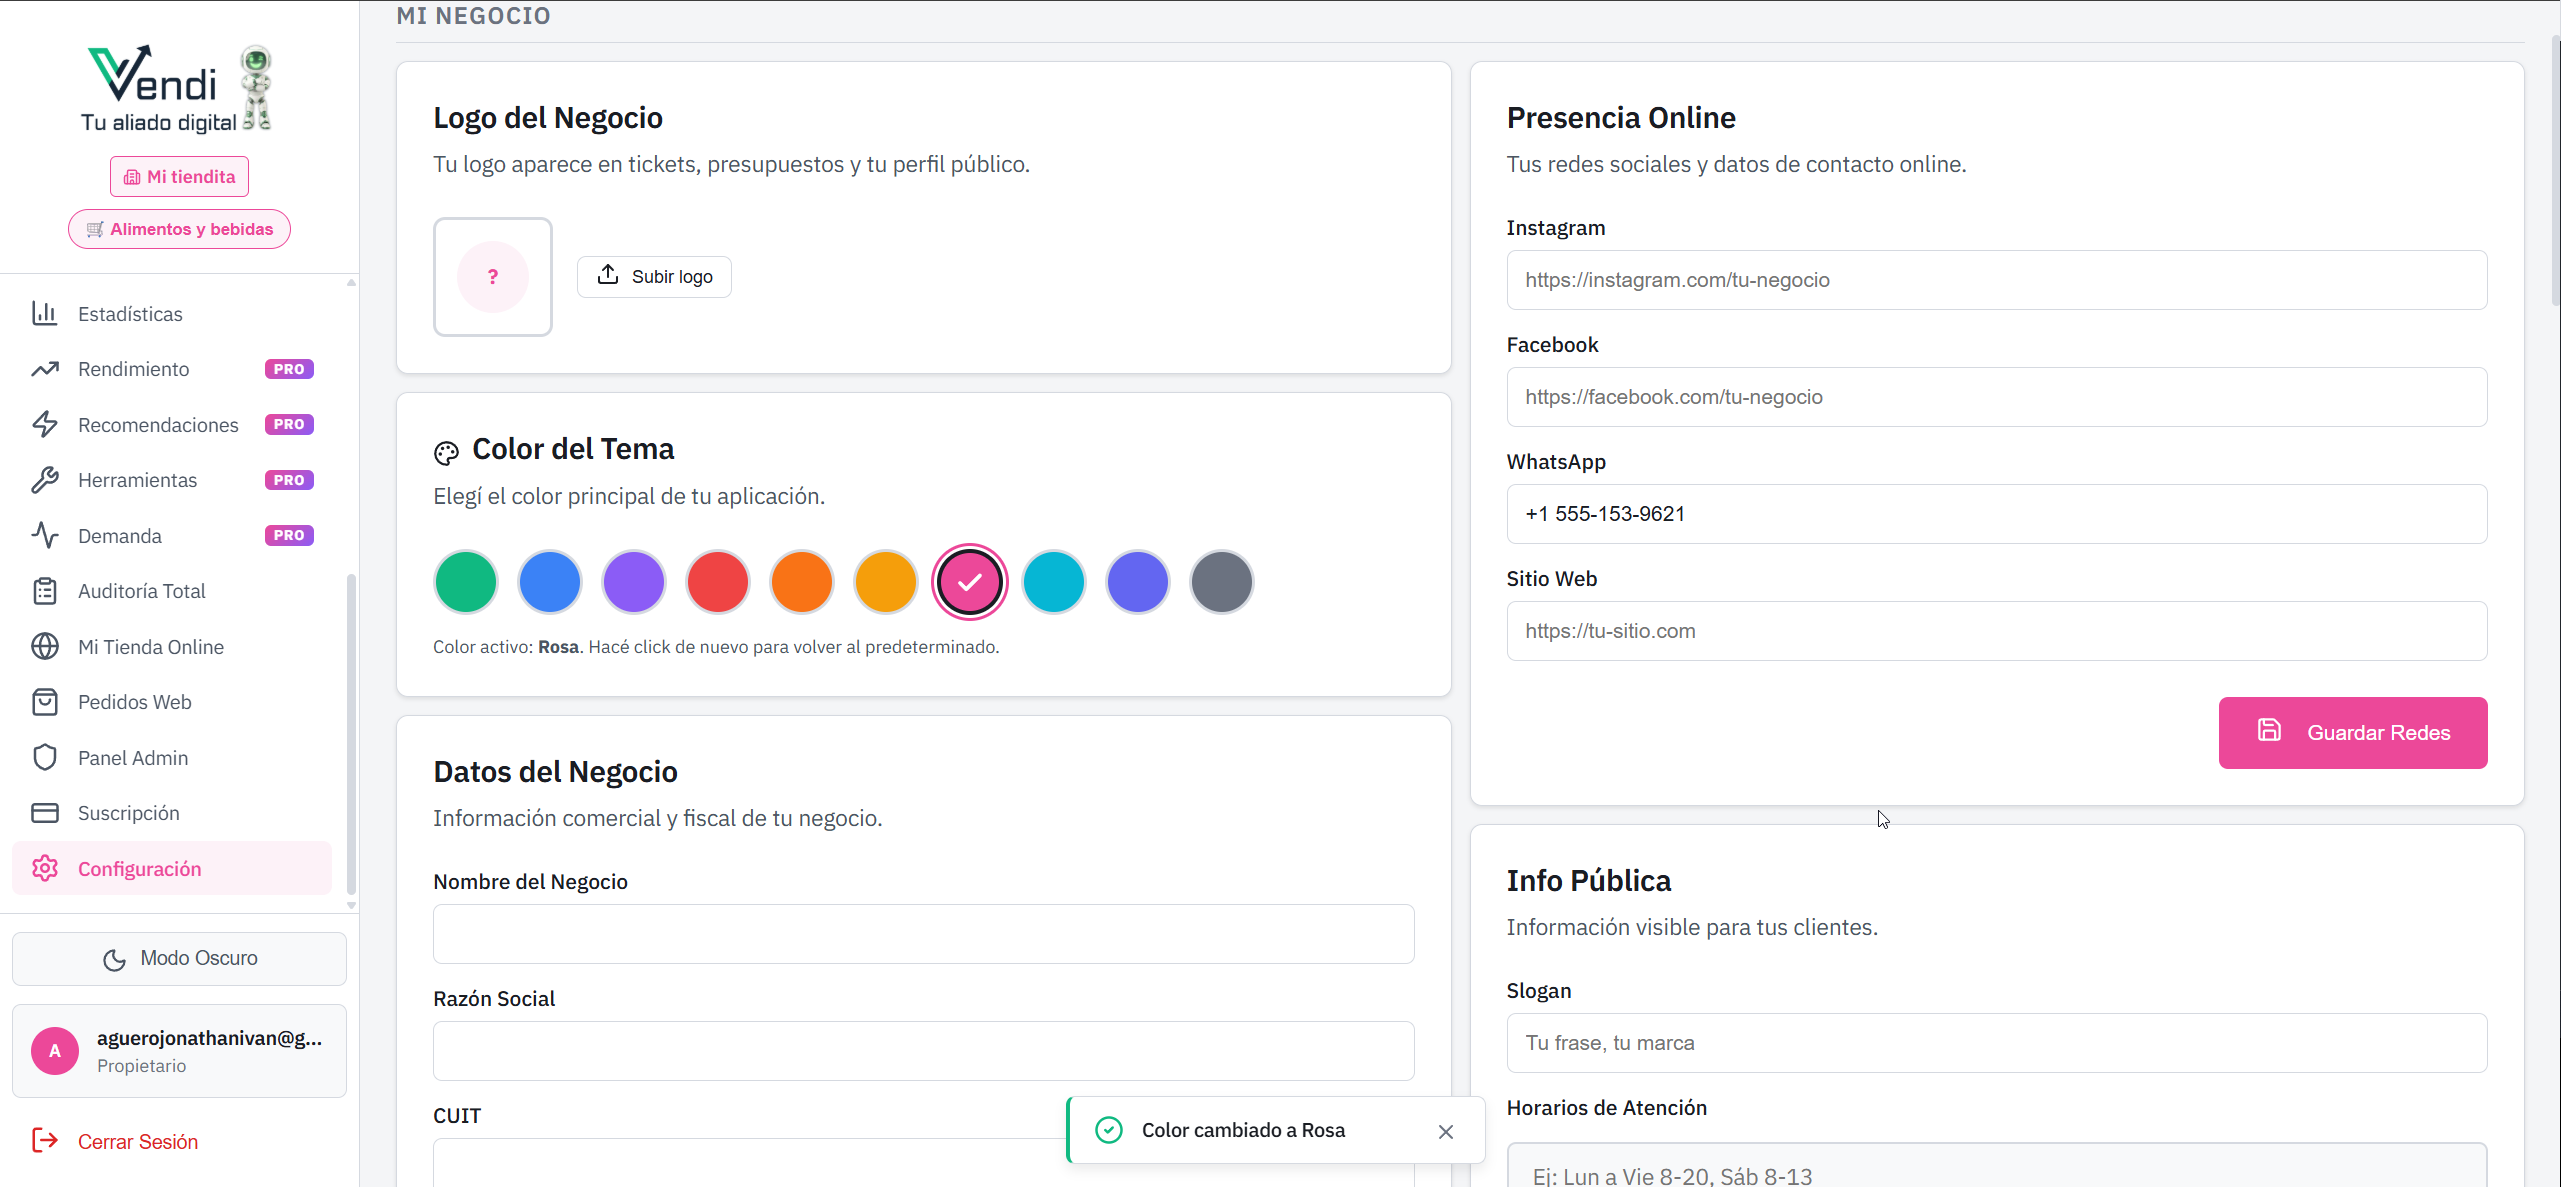Click the Instagram URL input field
This screenshot has width=2561, height=1187.
coord(1995,280)
